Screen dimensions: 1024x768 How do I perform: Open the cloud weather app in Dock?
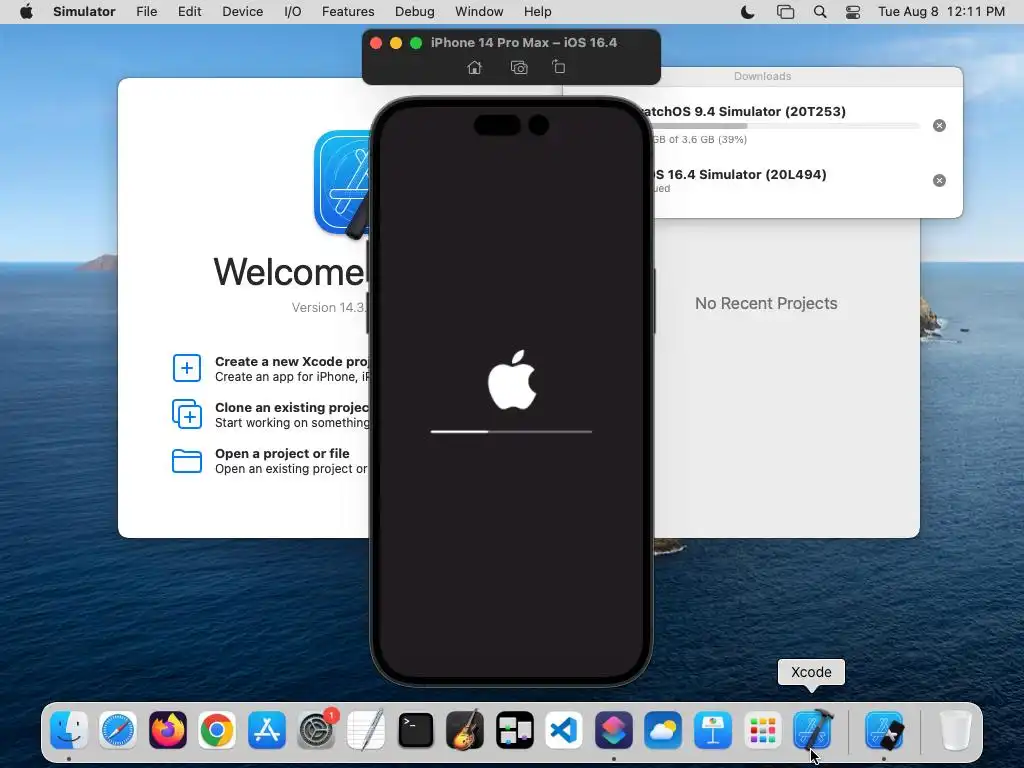coord(664,730)
